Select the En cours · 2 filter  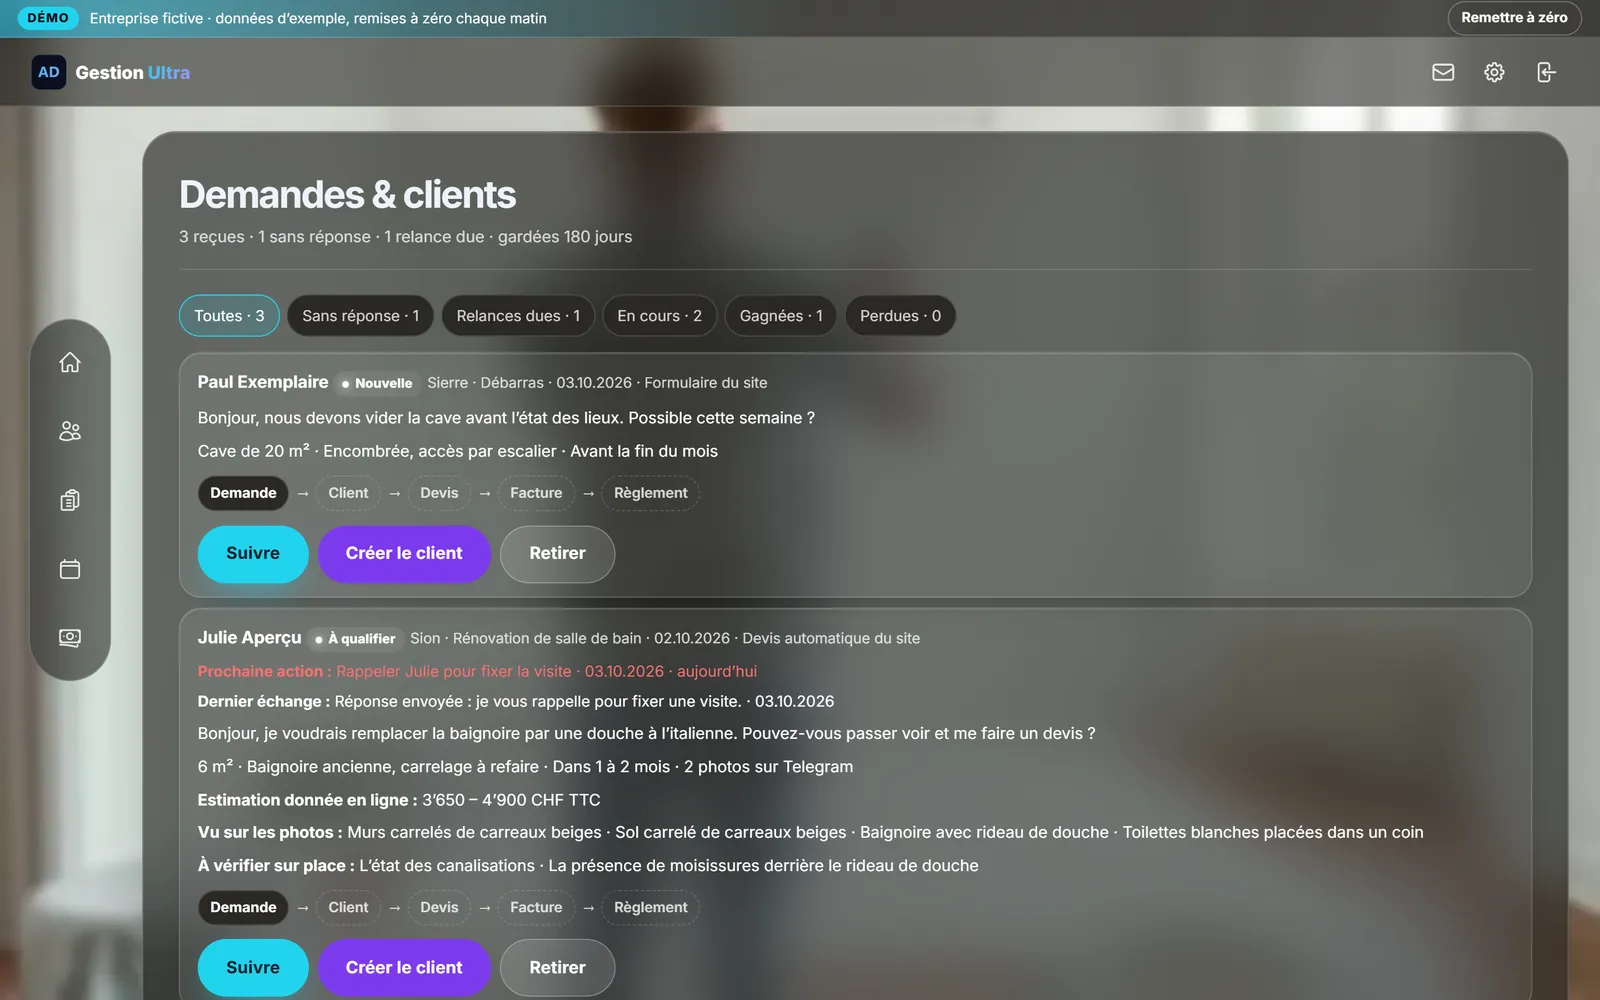pyautogui.click(x=659, y=316)
